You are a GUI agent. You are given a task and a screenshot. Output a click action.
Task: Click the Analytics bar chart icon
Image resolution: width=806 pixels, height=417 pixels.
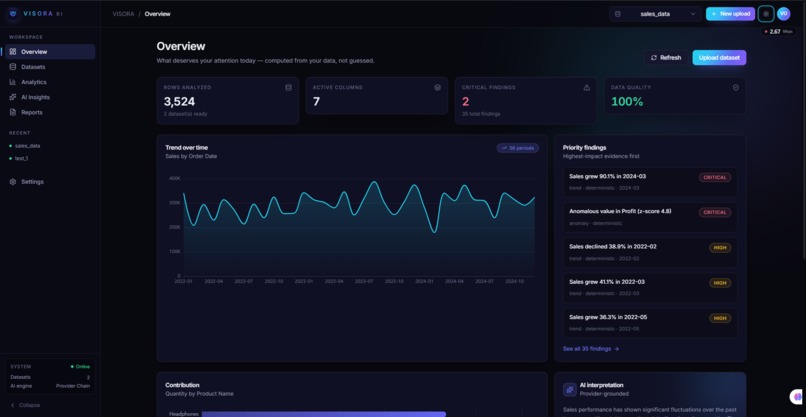[13, 82]
